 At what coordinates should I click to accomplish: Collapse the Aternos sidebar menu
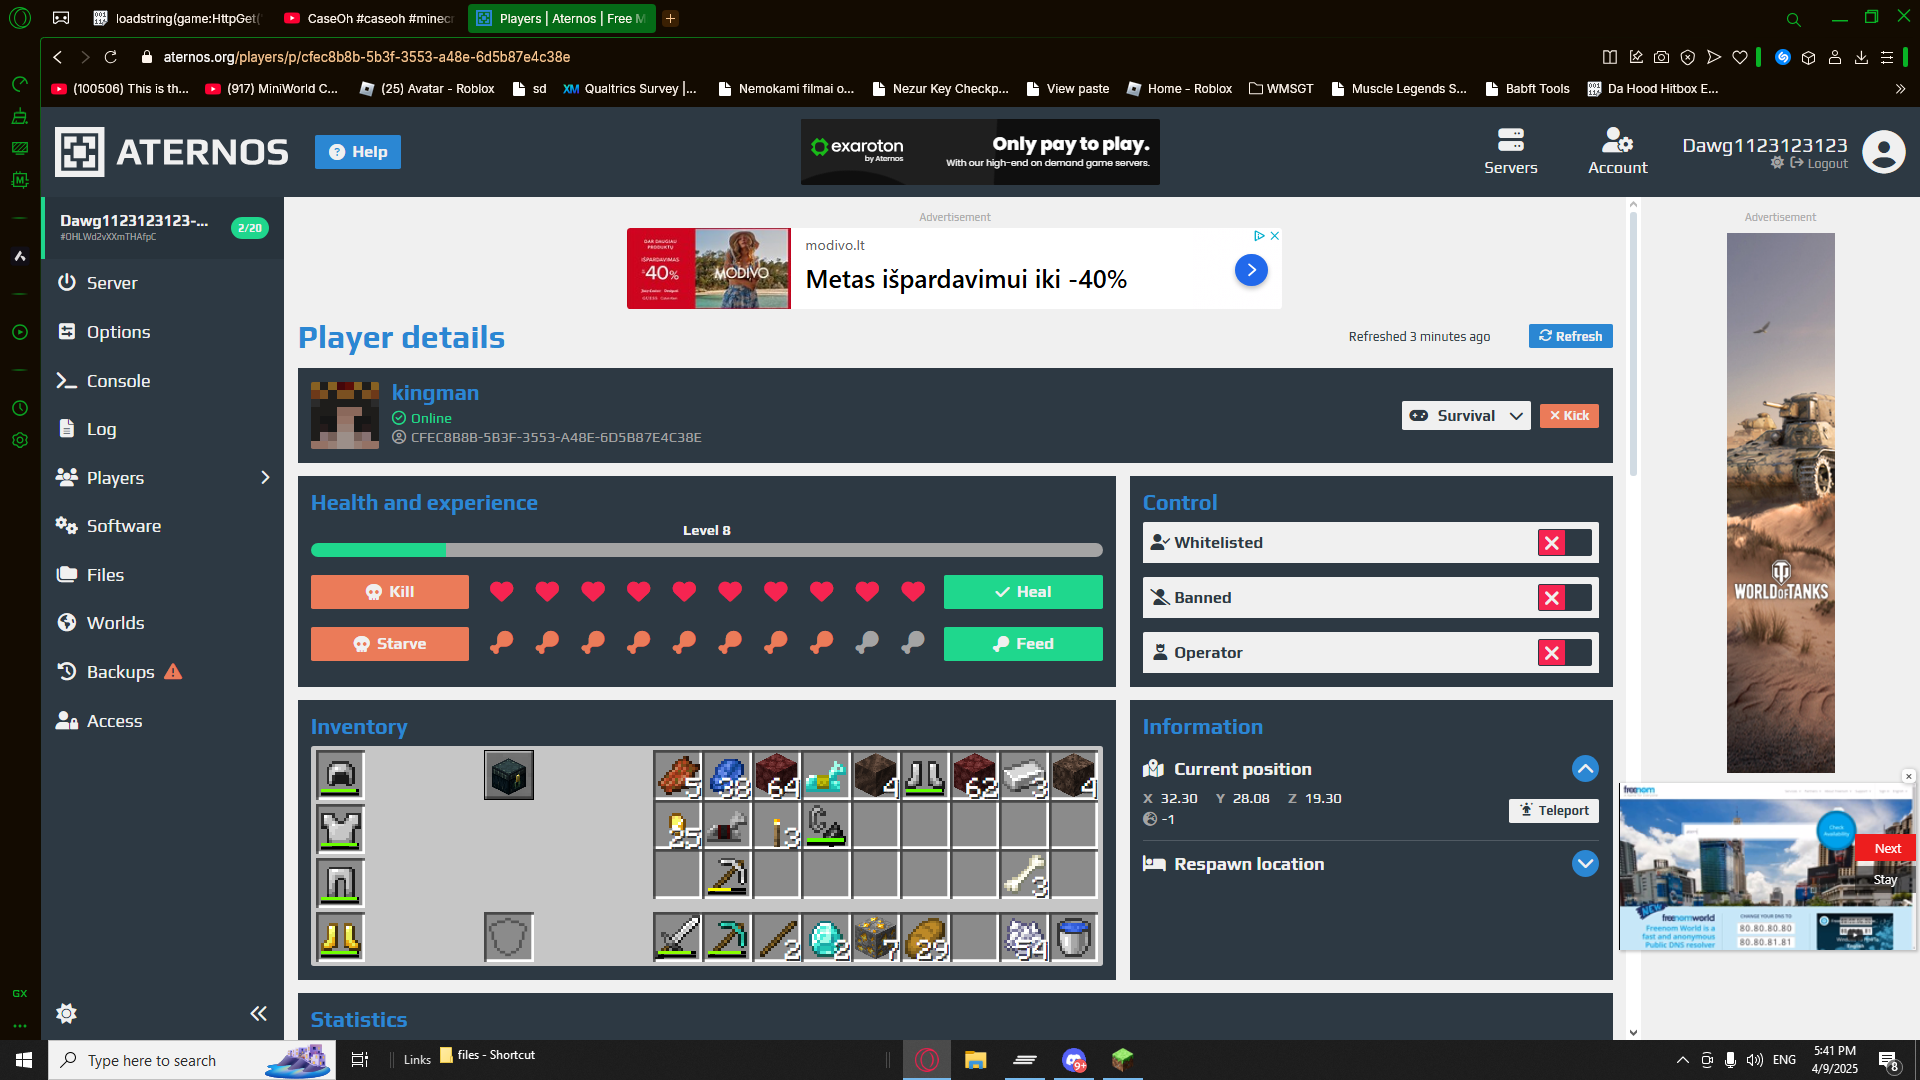[x=258, y=1014]
